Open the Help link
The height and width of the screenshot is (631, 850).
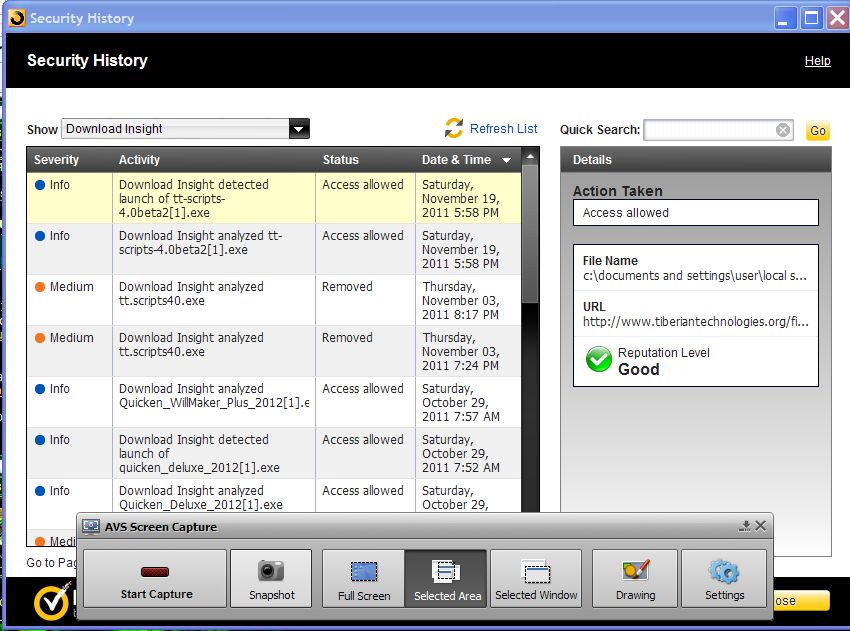(x=817, y=61)
